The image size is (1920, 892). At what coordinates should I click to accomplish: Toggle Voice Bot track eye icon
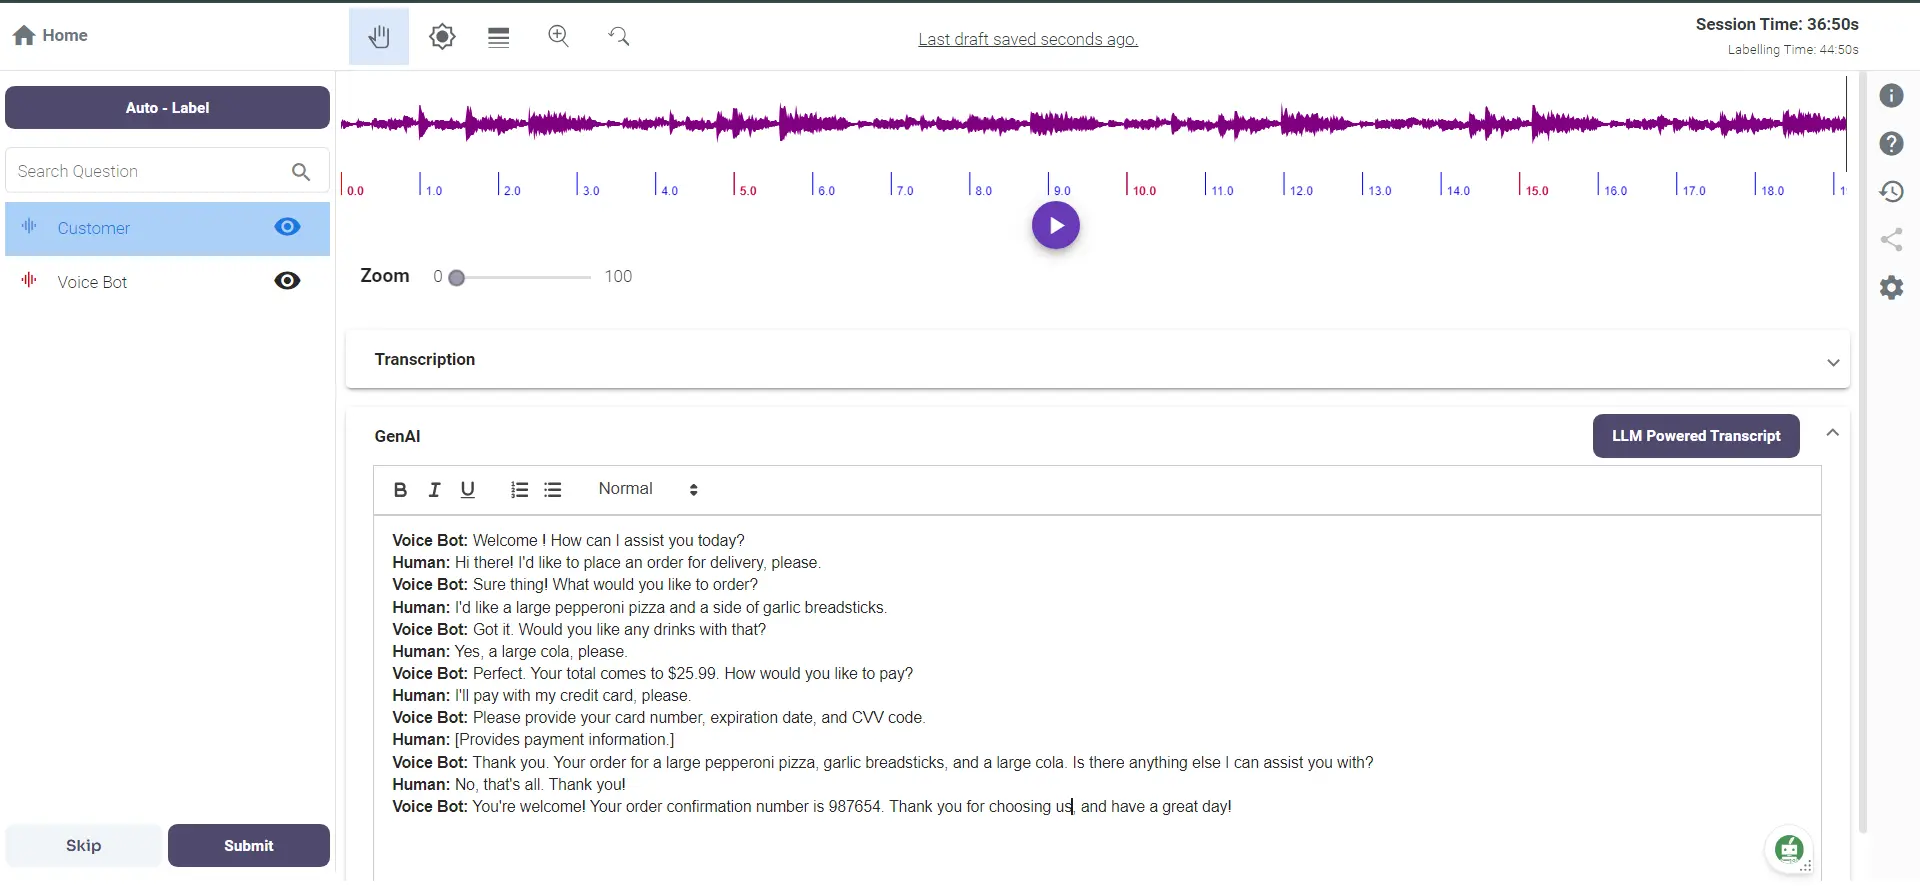tap(287, 281)
